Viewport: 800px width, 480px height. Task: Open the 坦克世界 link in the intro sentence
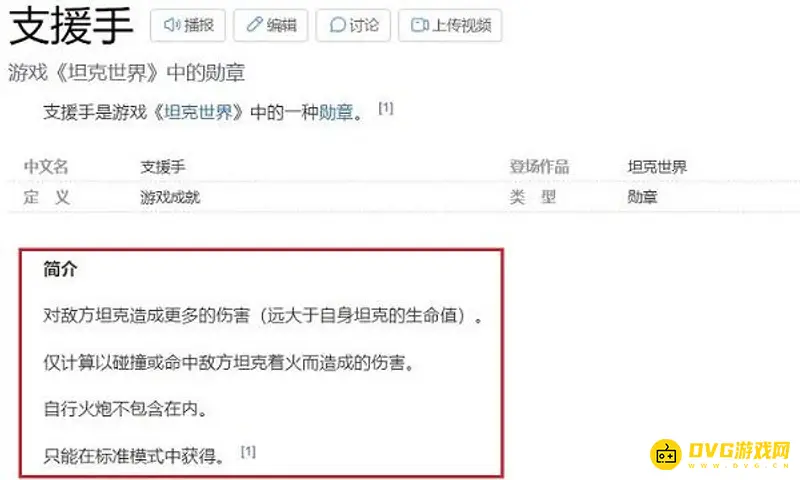click(x=198, y=112)
